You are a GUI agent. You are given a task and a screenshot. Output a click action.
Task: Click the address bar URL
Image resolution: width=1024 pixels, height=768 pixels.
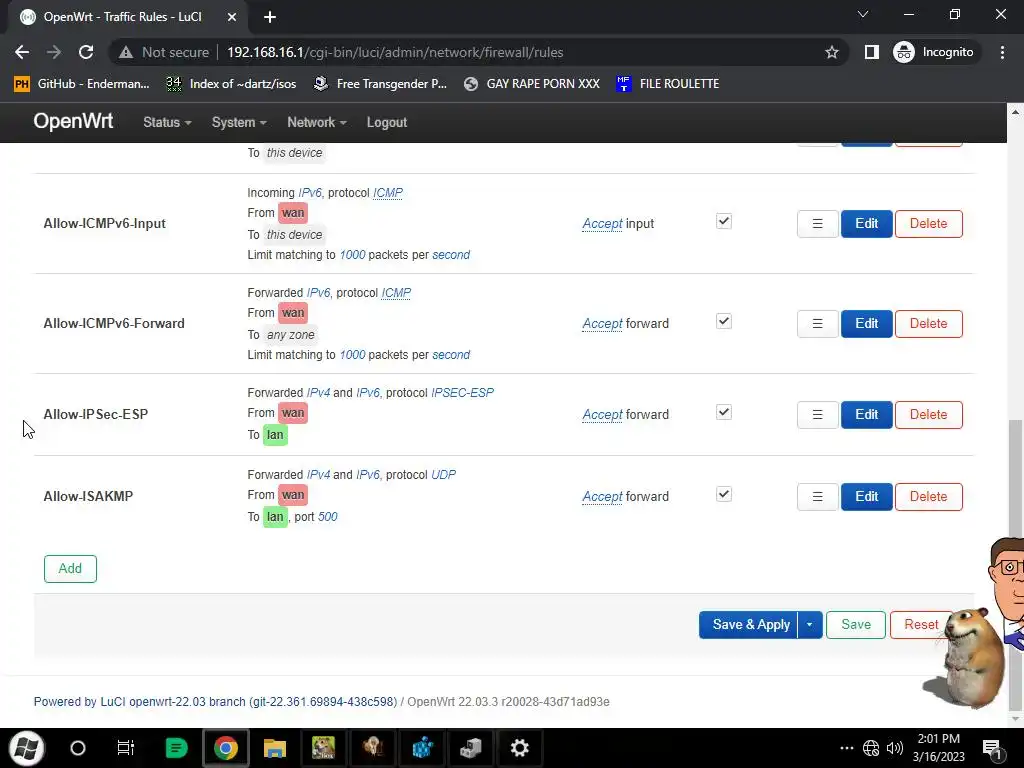click(394, 52)
